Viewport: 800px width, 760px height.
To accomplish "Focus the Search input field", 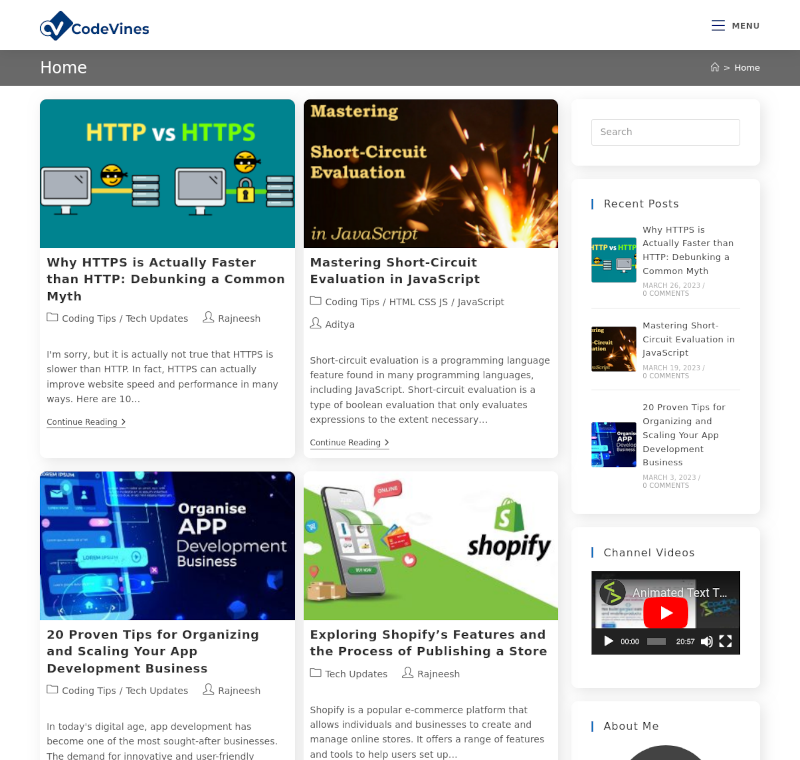I will click(x=665, y=132).
